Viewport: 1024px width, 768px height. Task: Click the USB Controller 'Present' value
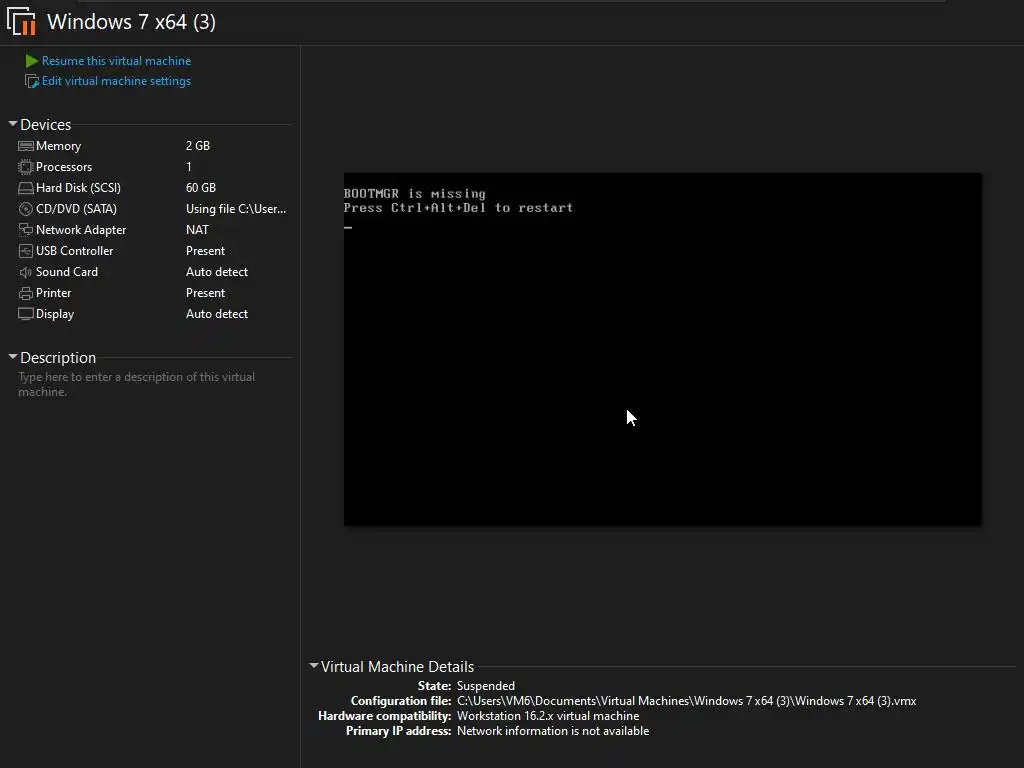click(205, 251)
